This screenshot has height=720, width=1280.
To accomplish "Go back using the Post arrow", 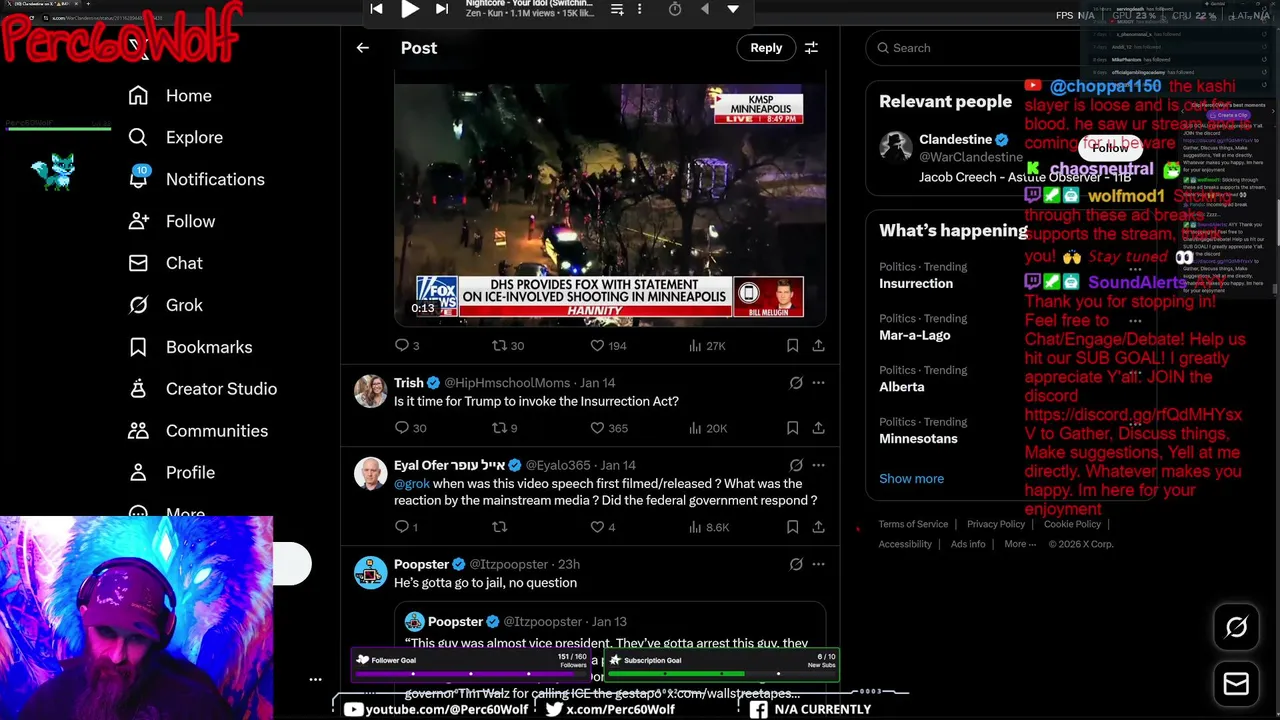I will (363, 48).
